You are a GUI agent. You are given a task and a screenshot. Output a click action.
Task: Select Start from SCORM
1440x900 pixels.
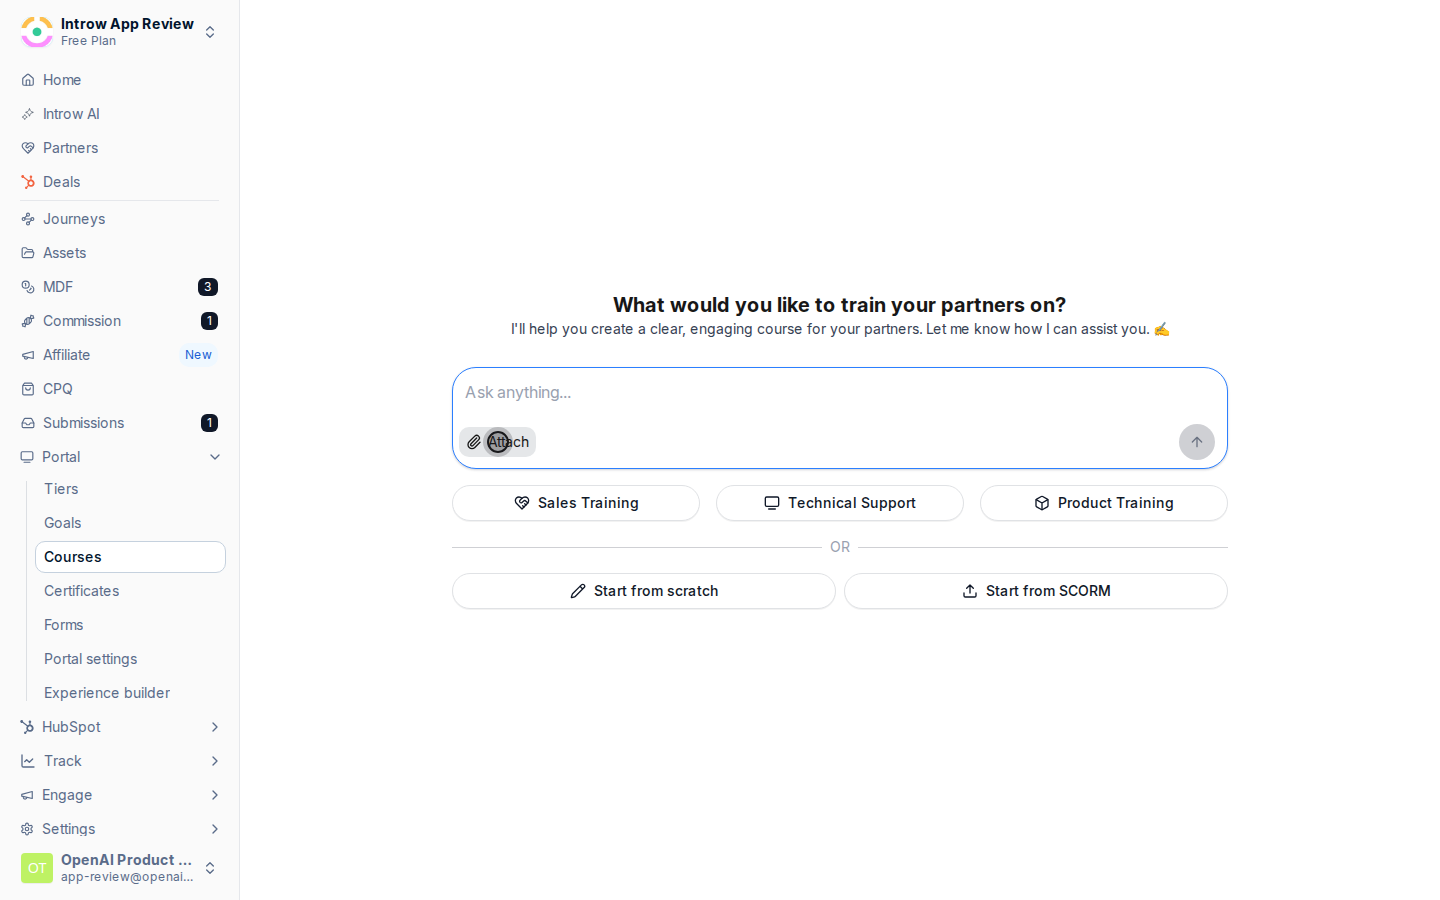(1036, 591)
